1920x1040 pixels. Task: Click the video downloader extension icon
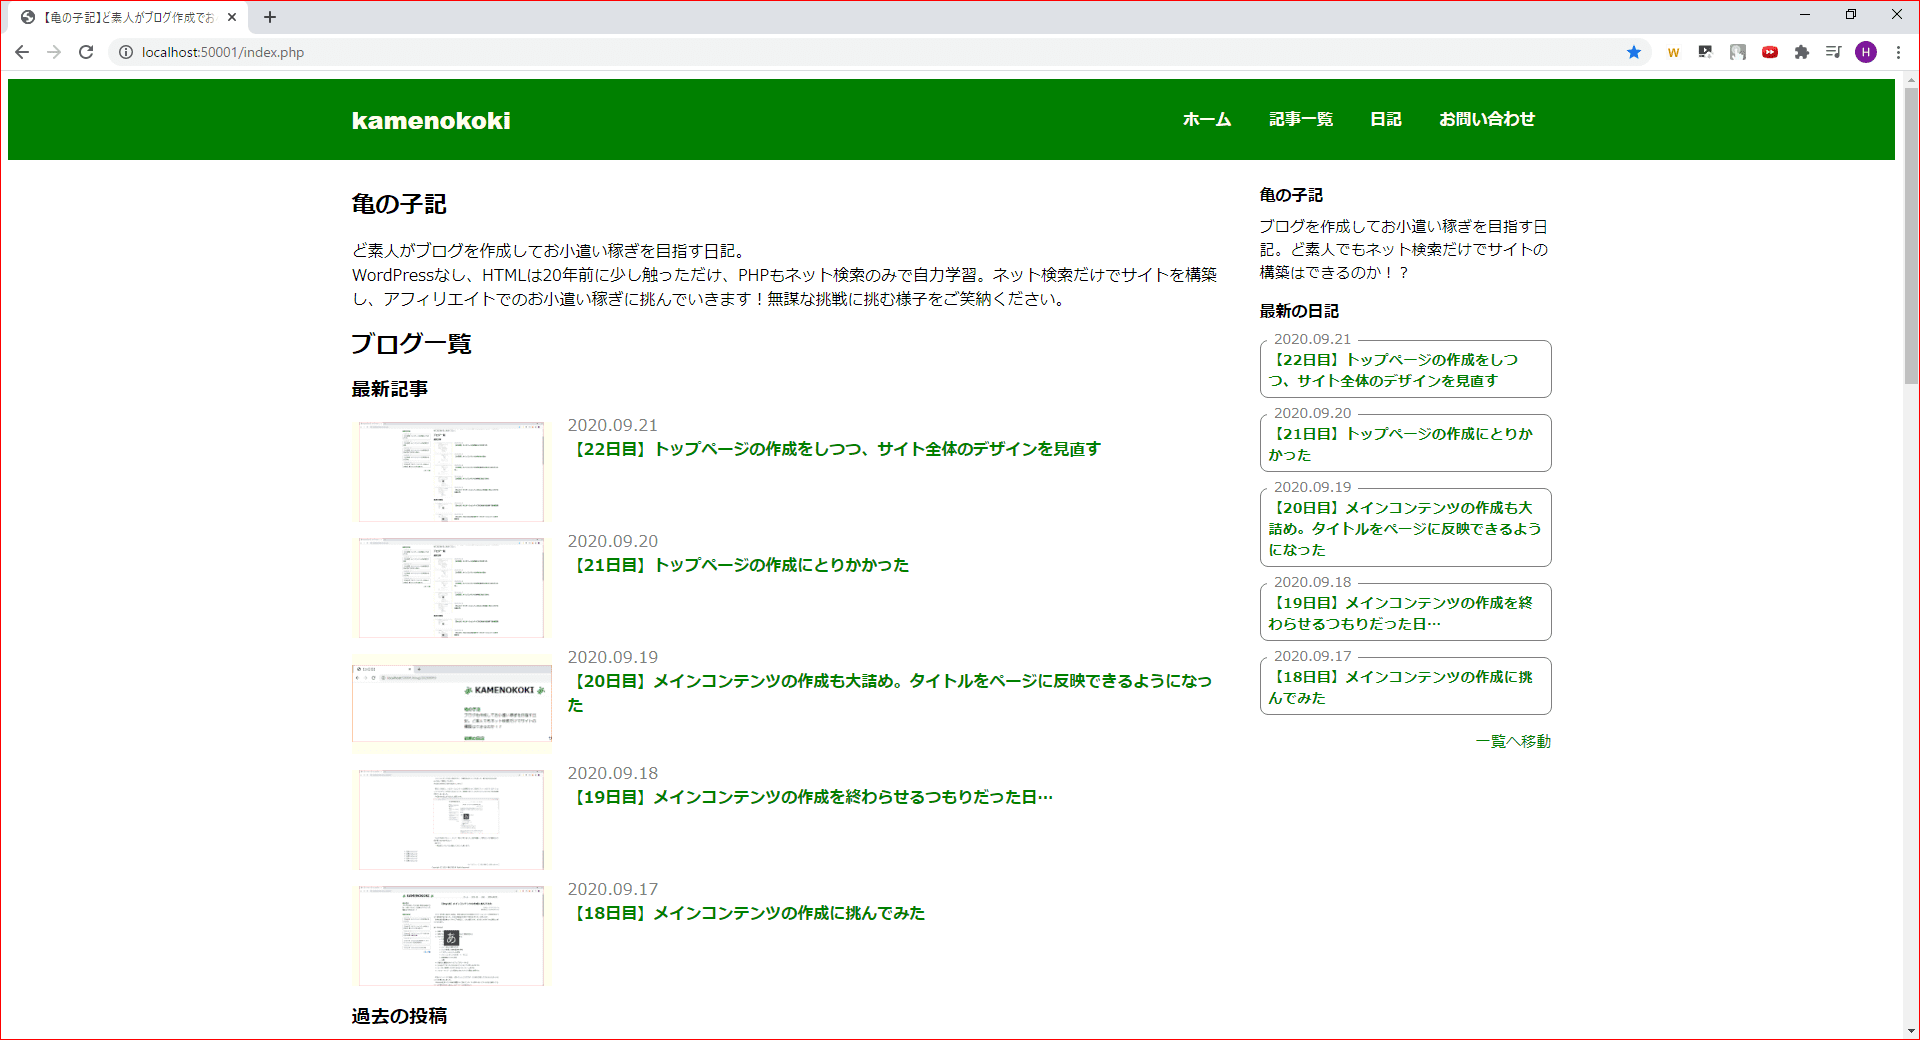pyautogui.click(x=1705, y=52)
